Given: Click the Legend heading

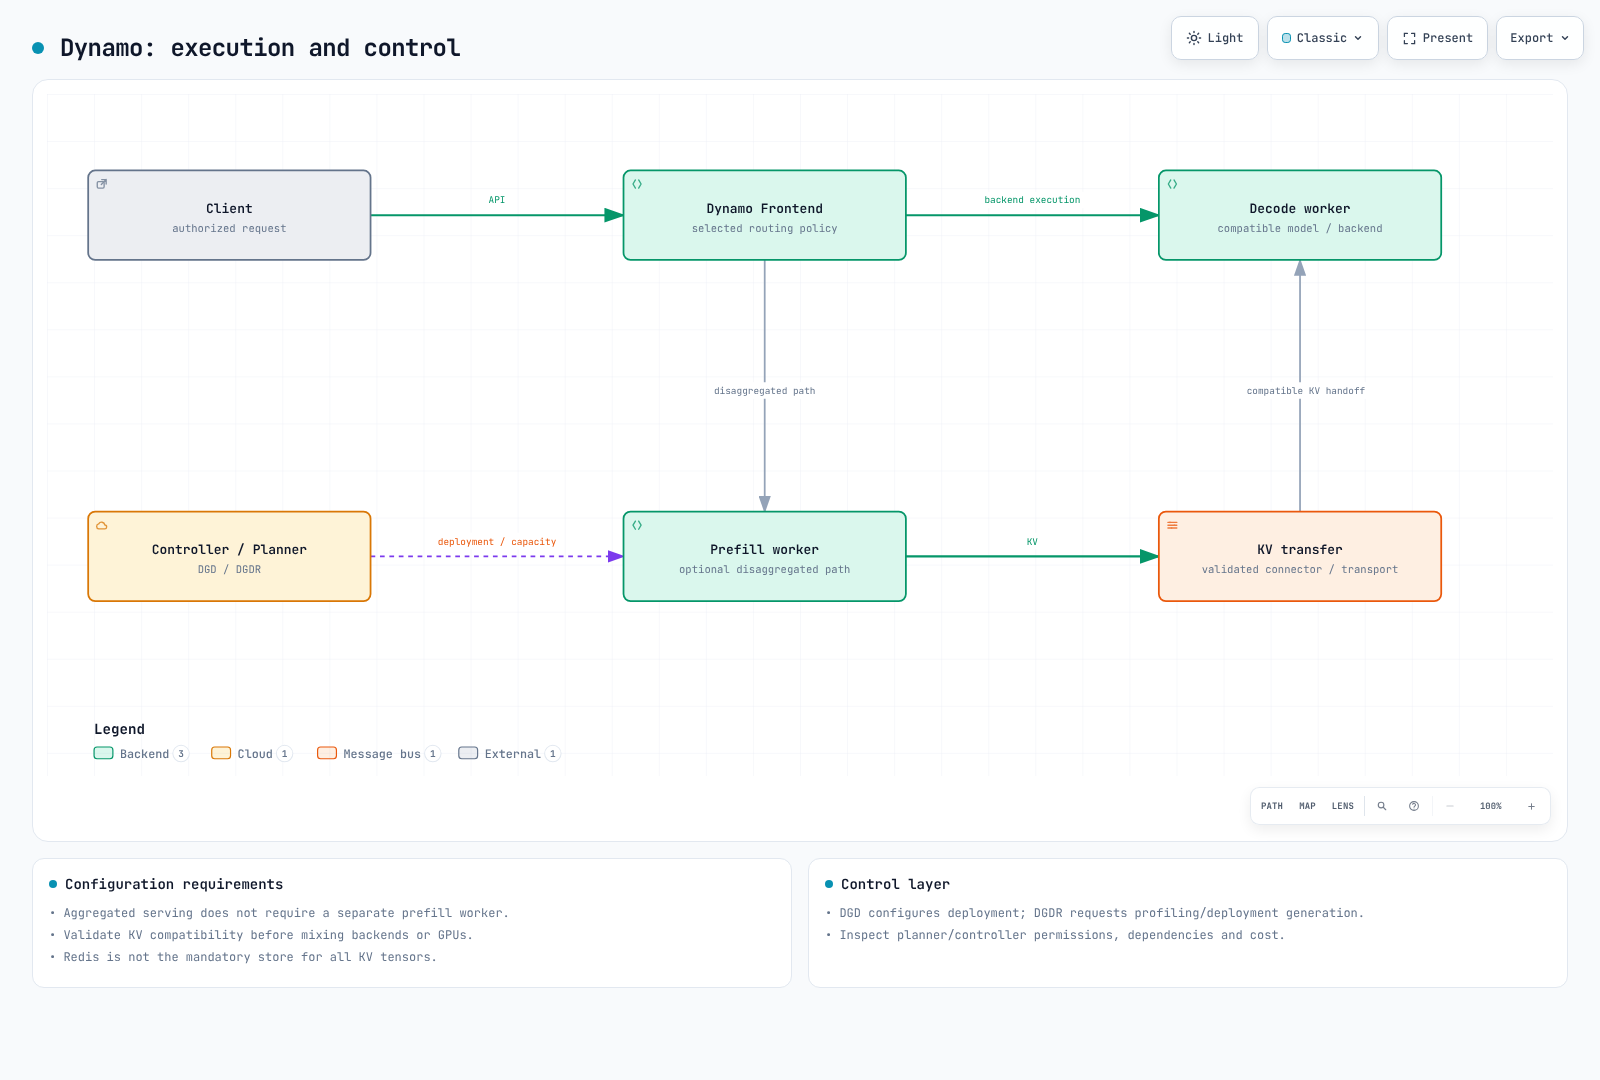Looking at the screenshot, I should (x=119, y=729).
